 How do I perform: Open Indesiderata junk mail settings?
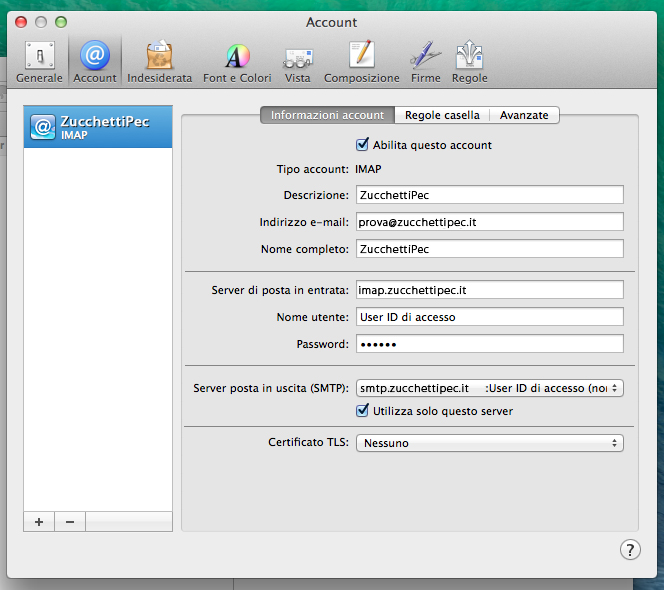click(160, 62)
